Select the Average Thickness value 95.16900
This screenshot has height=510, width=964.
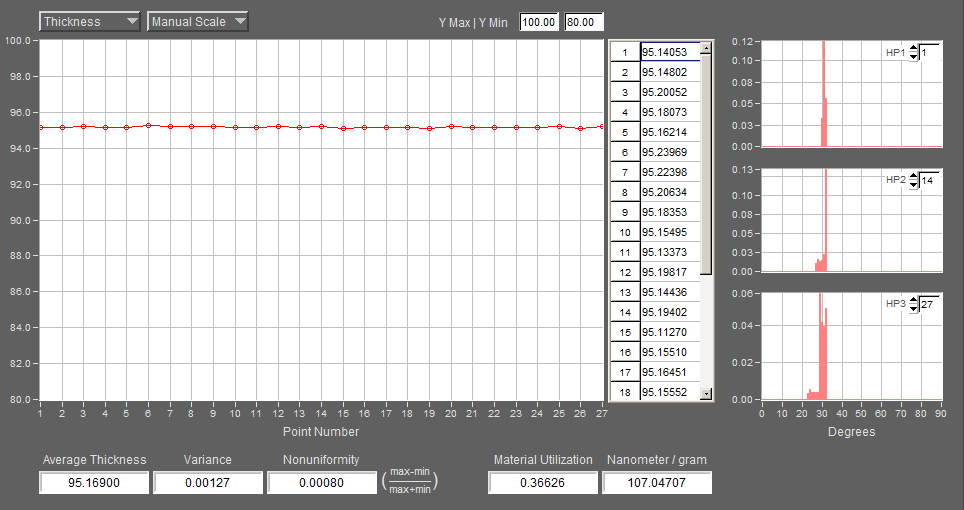94,482
